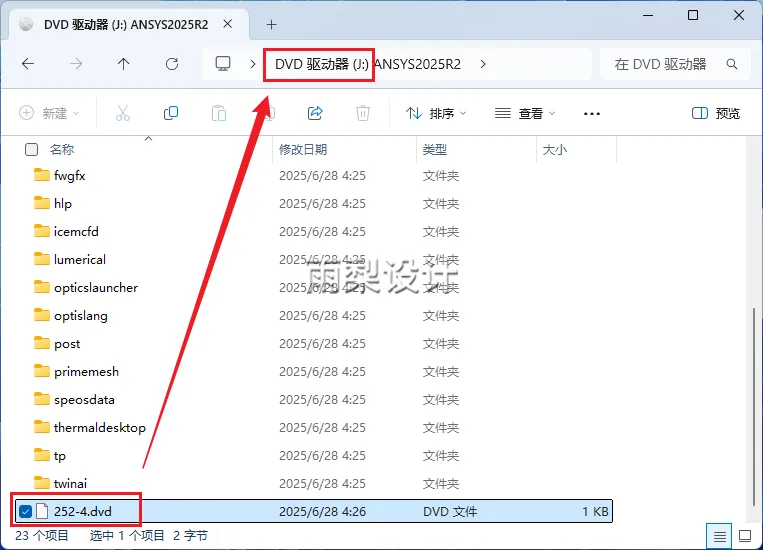Select the thermaldesktop folder
Screen dimensions: 763x550
100,428
